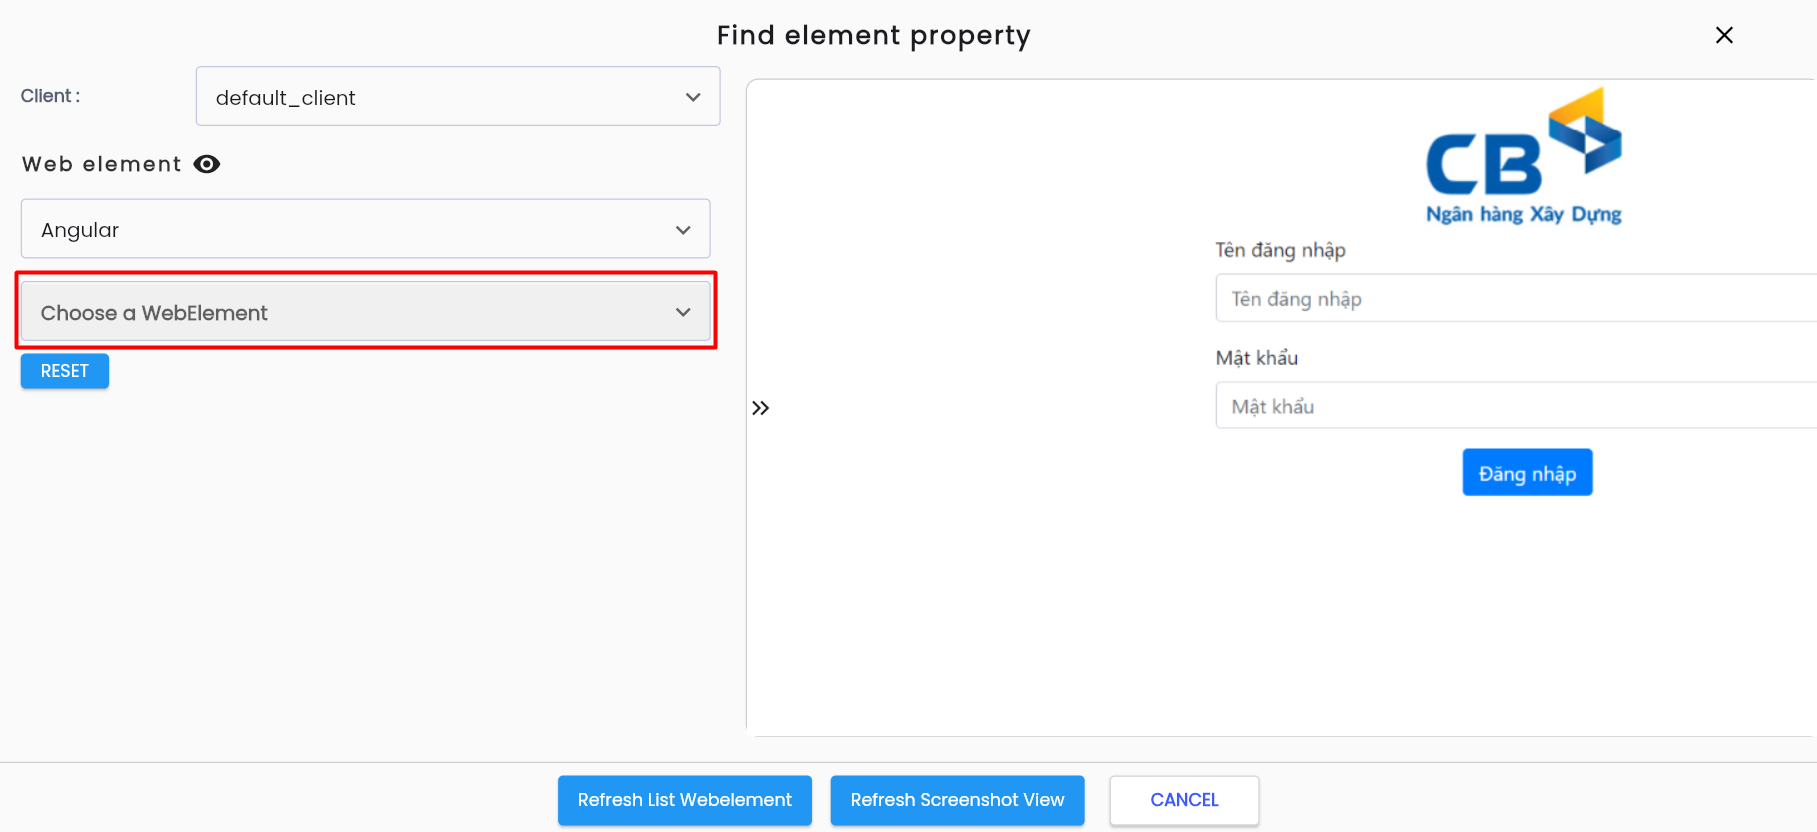Expand the Angular framework dropdown
1817x832 pixels.
366,229
